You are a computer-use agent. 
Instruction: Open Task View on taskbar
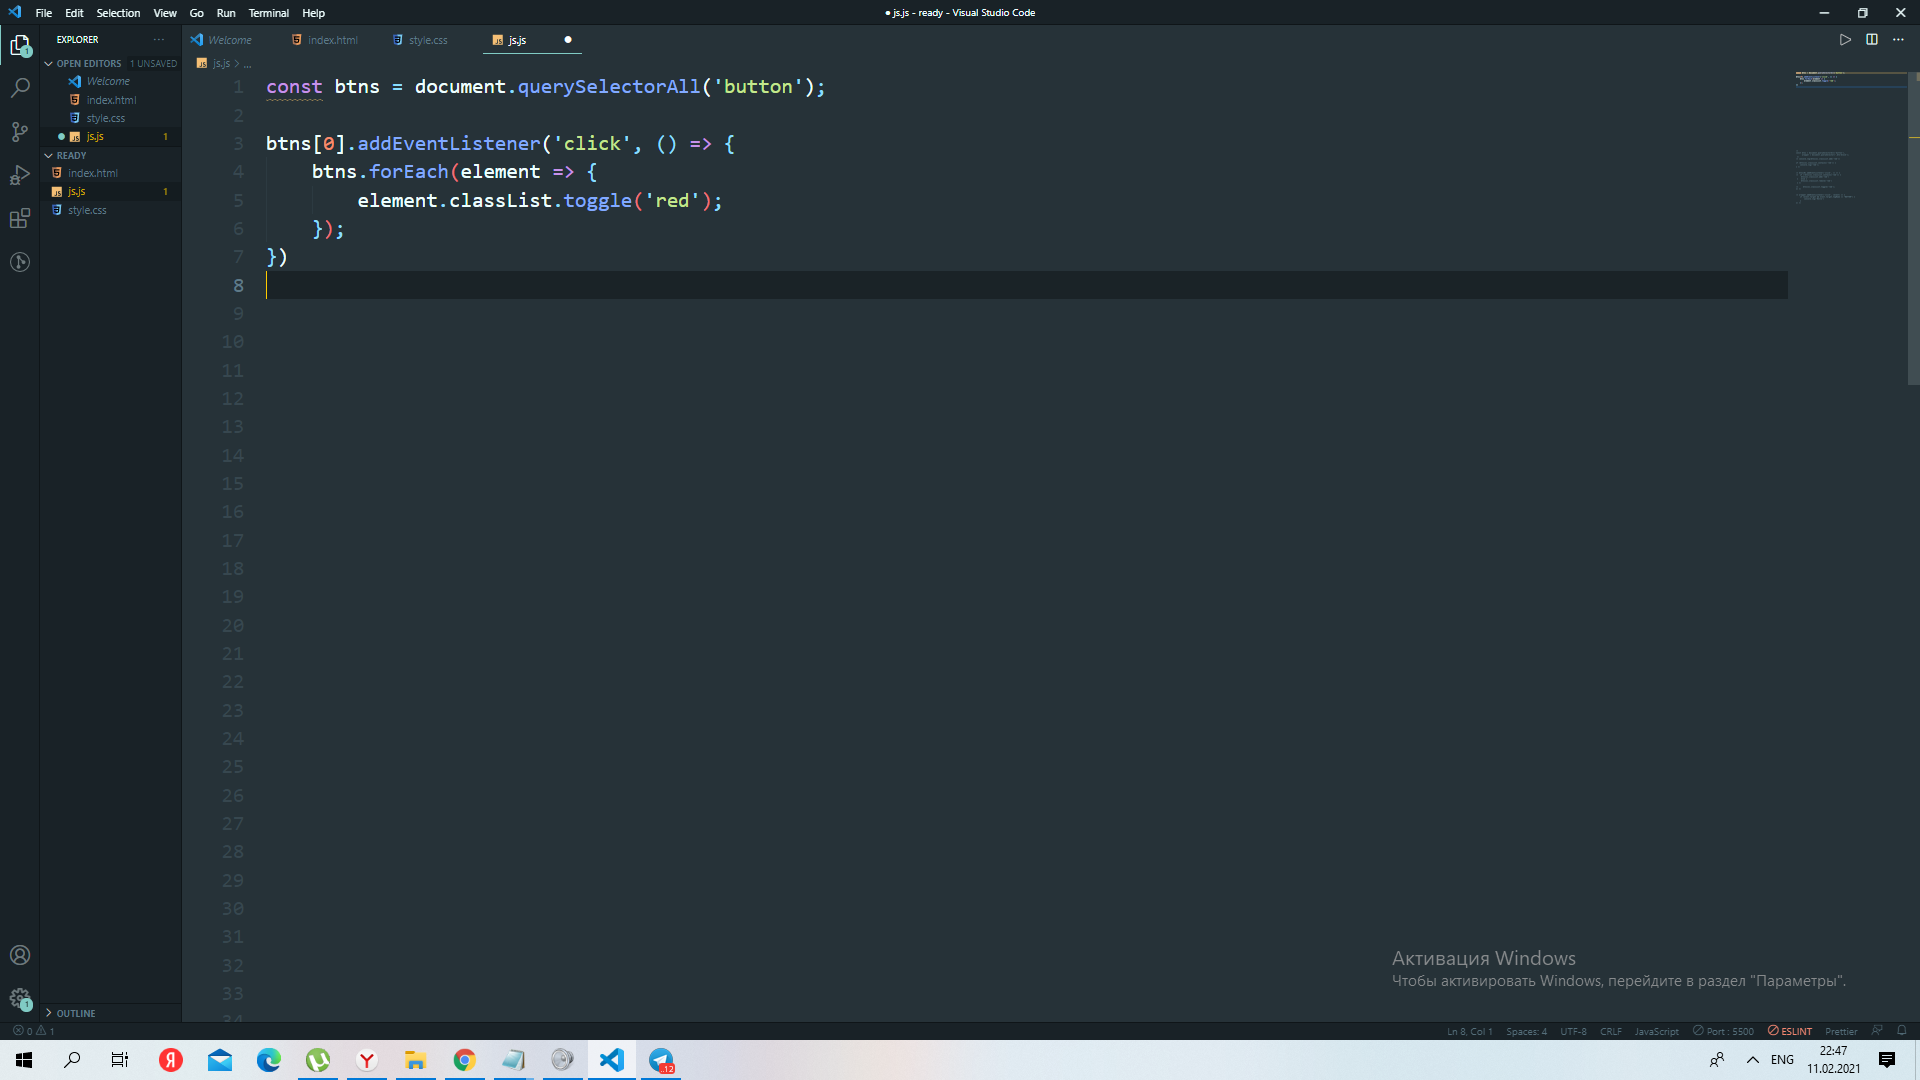(120, 1060)
